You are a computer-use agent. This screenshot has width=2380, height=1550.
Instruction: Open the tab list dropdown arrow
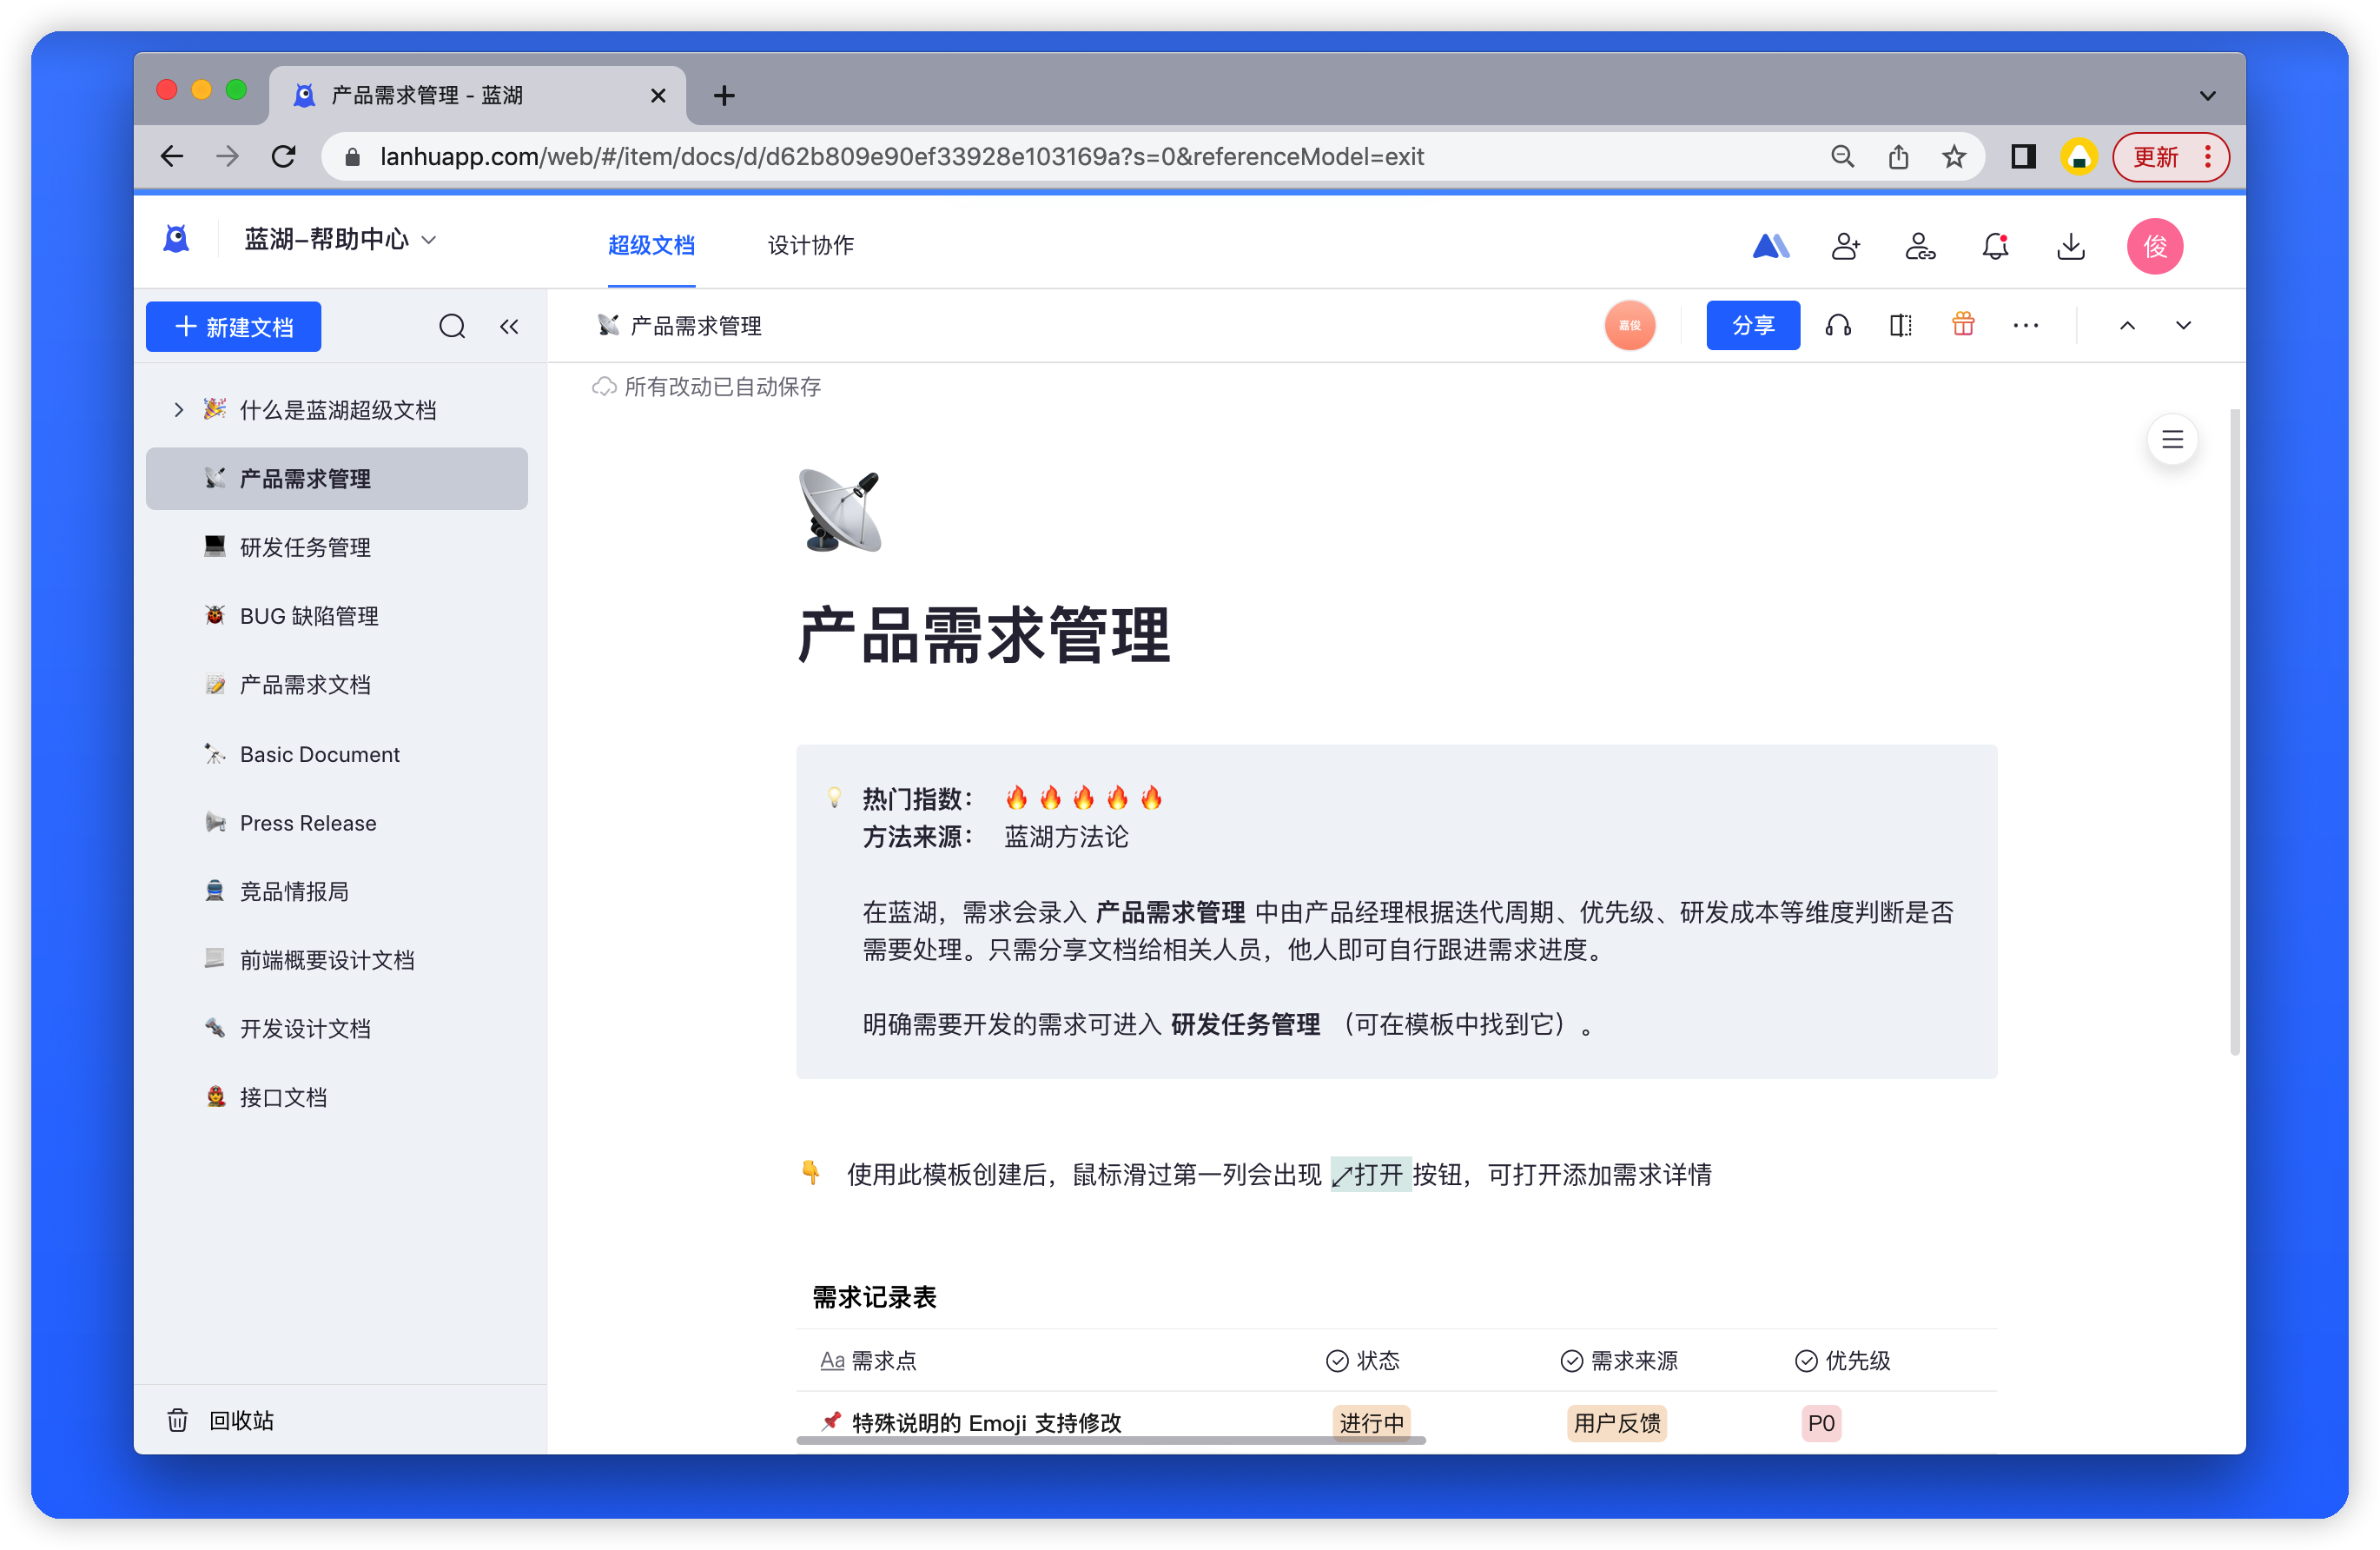coord(2207,96)
